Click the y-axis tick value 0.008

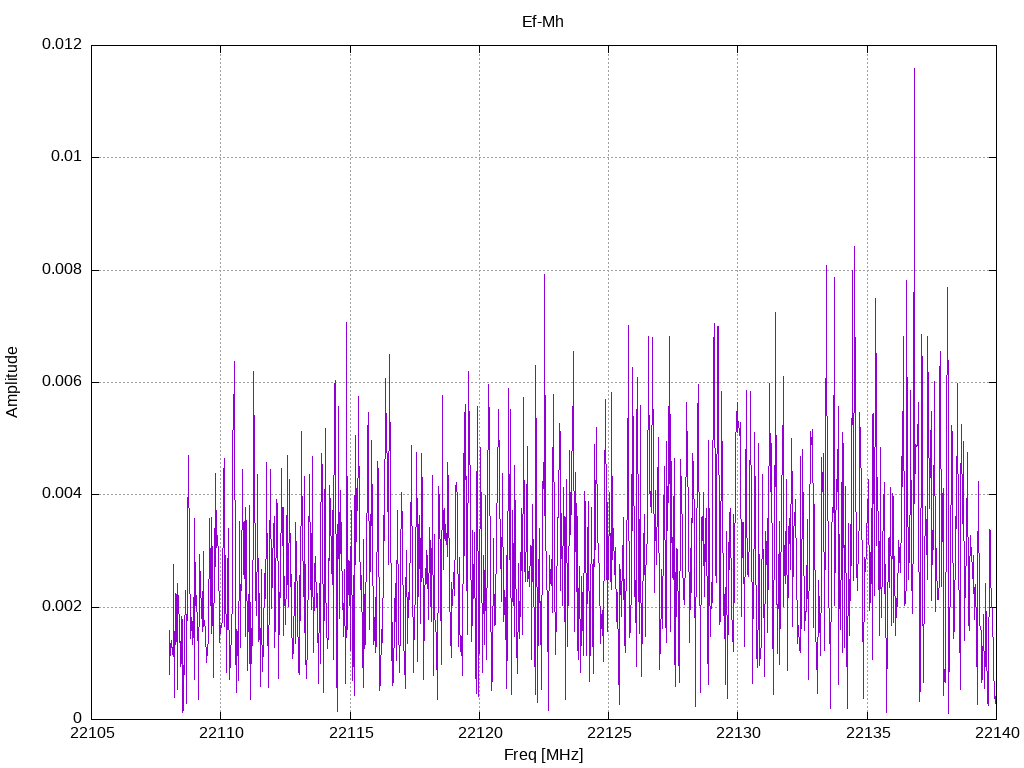pyautogui.click(x=62, y=269)
